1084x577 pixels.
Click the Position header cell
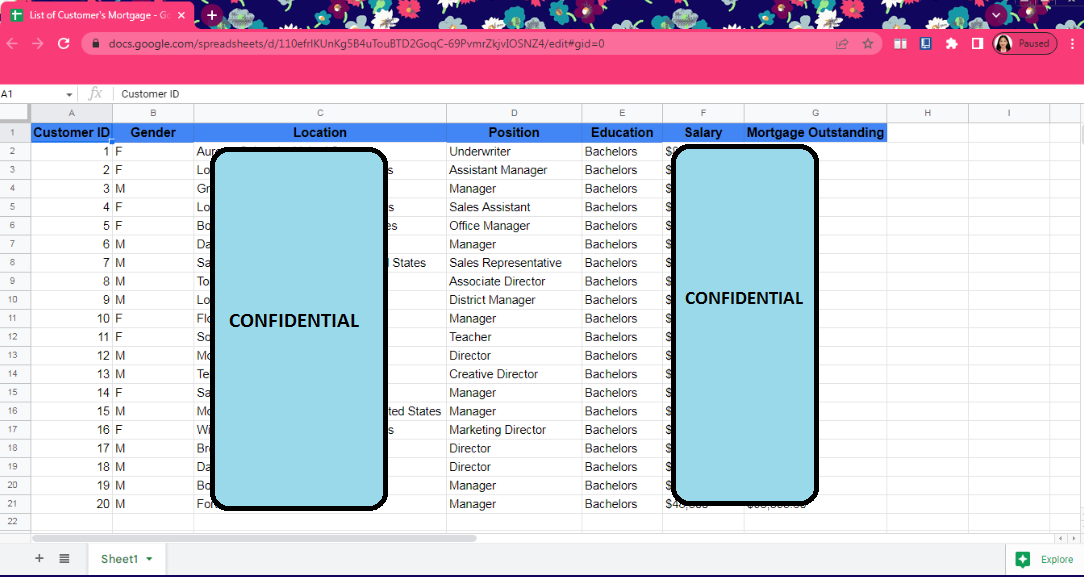[x=514, y=133]
